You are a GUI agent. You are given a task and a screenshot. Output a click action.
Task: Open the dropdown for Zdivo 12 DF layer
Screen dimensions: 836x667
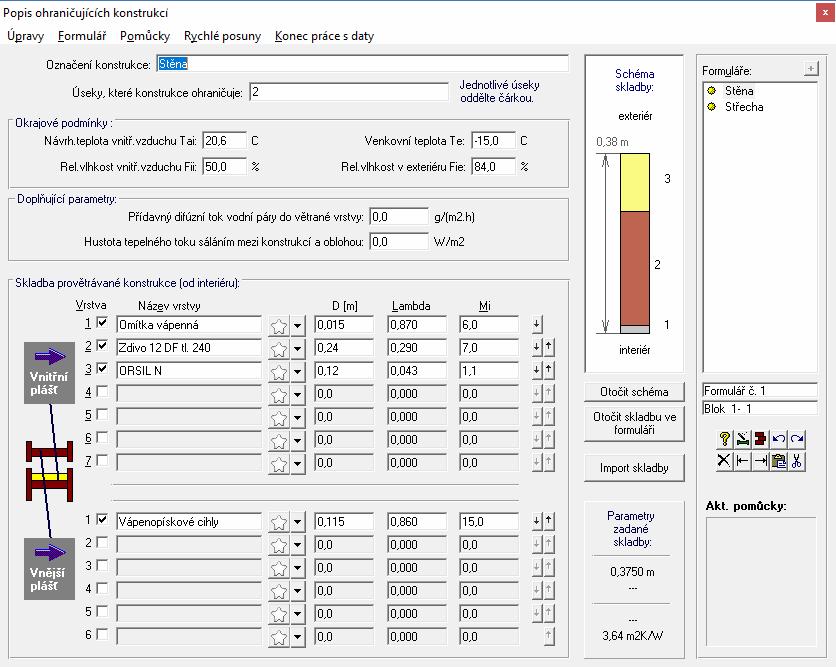click(x=298, y=349)
